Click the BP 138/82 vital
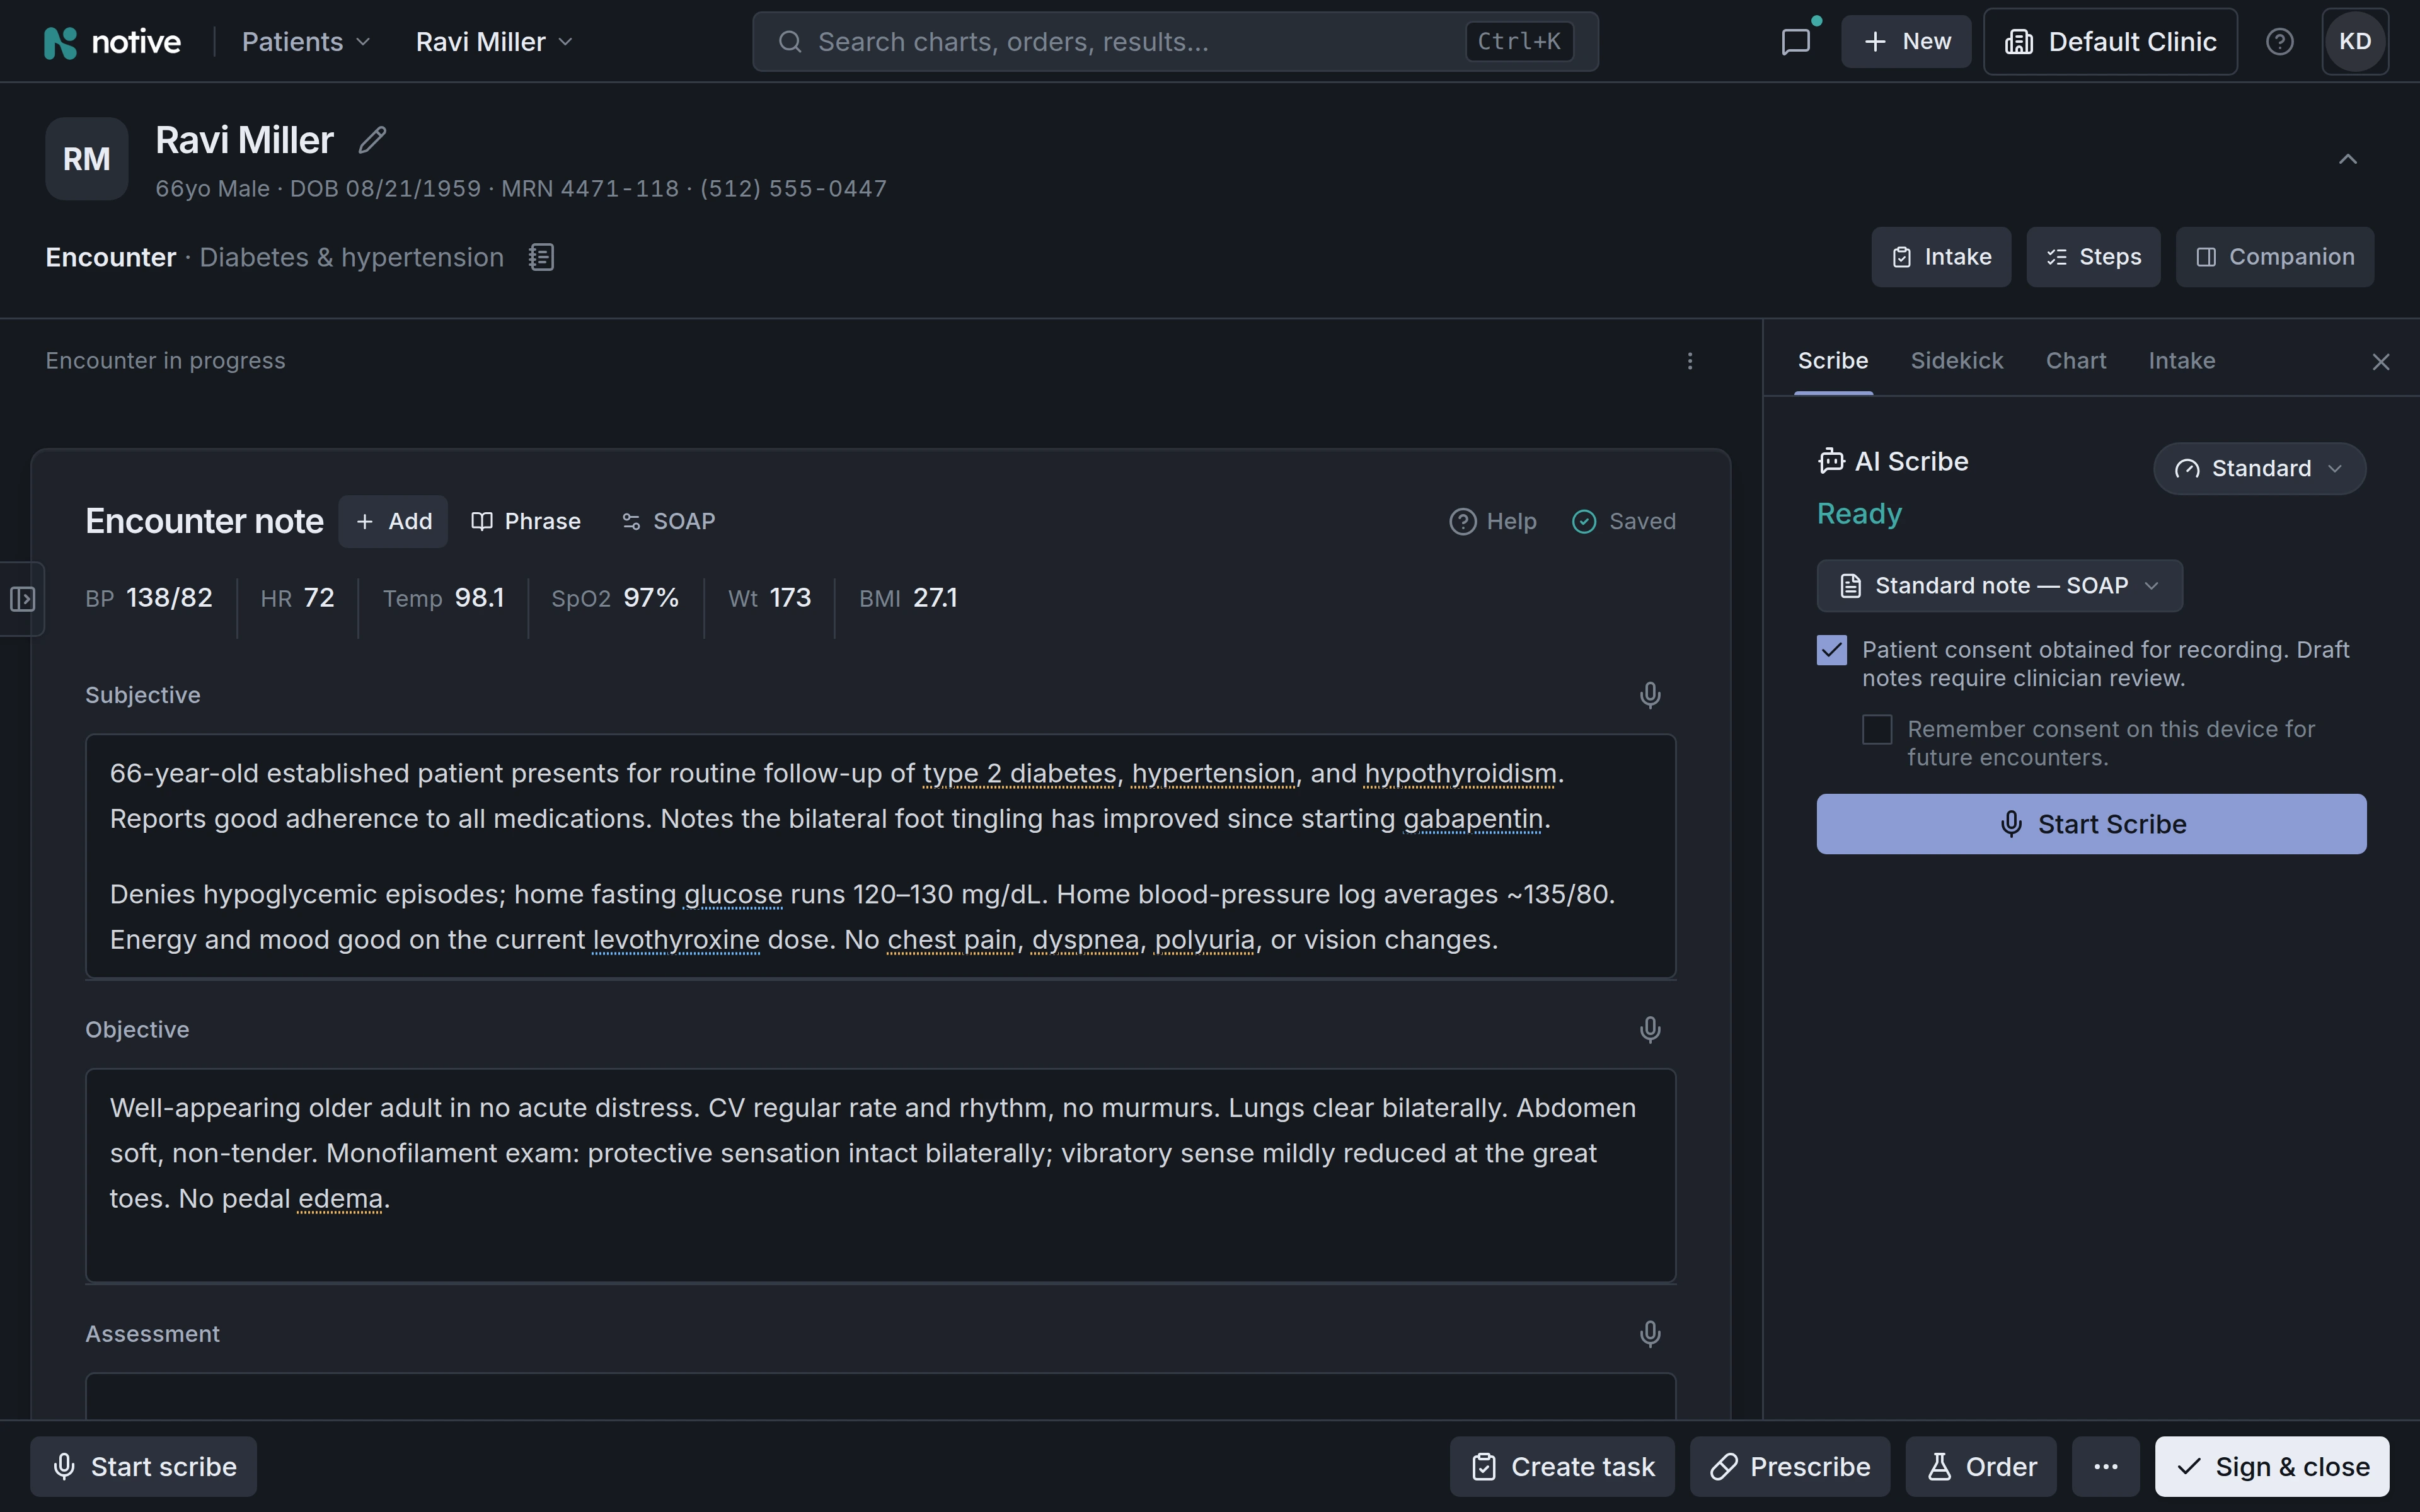 click(x=149, y=598)
